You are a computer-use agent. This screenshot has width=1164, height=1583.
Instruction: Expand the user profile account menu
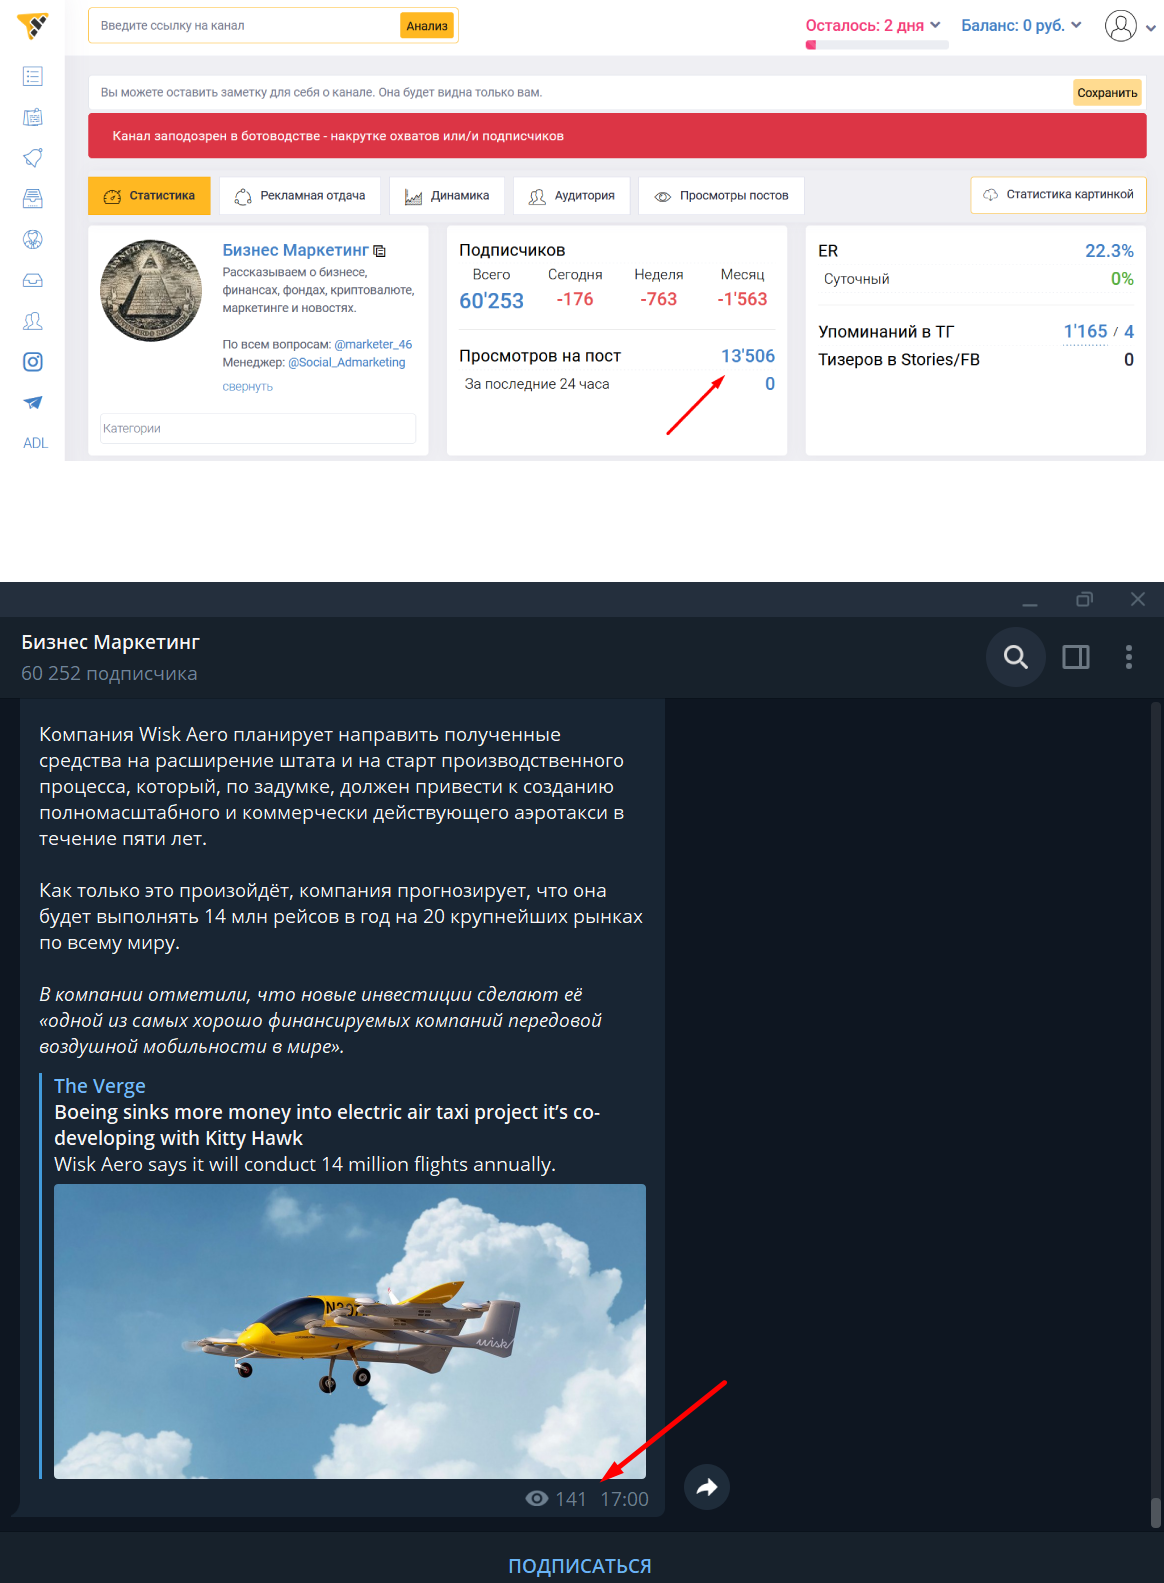point(1130,27)
